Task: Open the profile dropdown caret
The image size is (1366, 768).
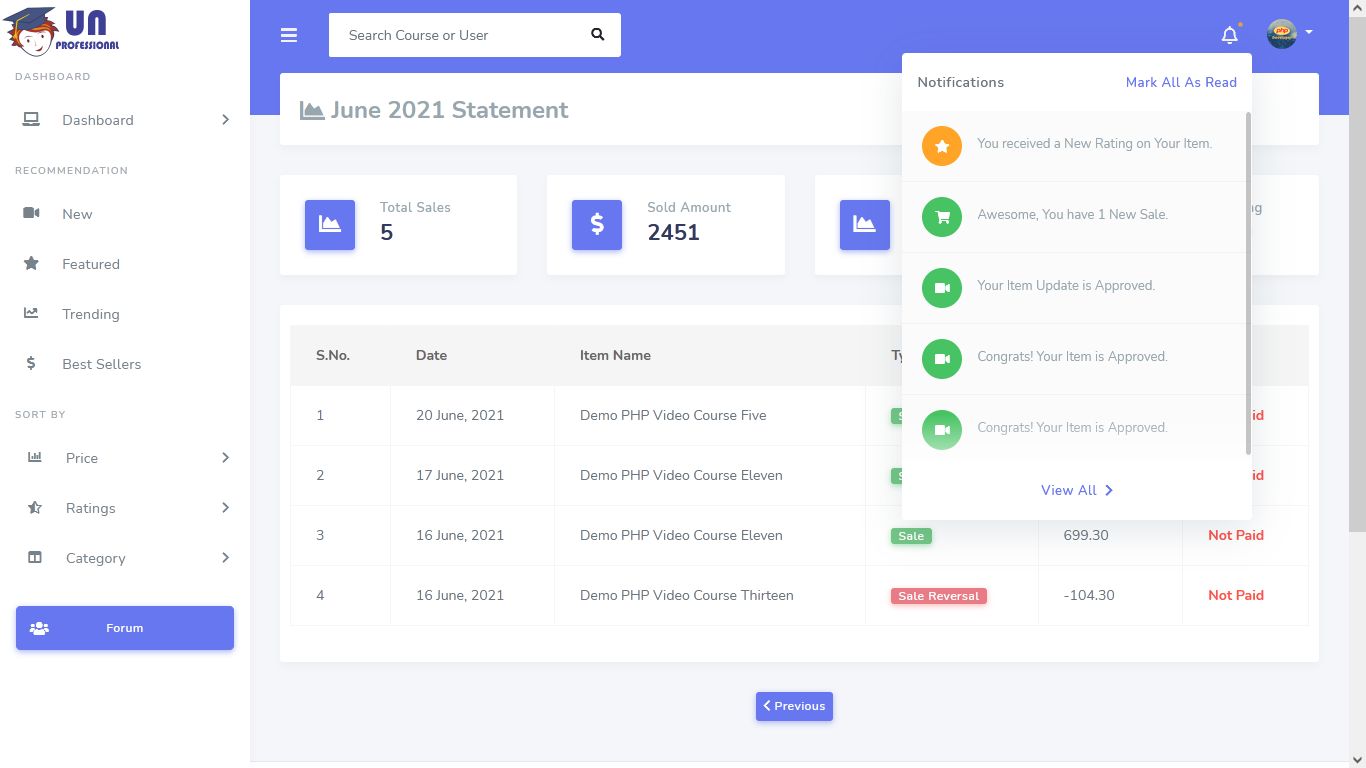Action: click(1308, 33)
